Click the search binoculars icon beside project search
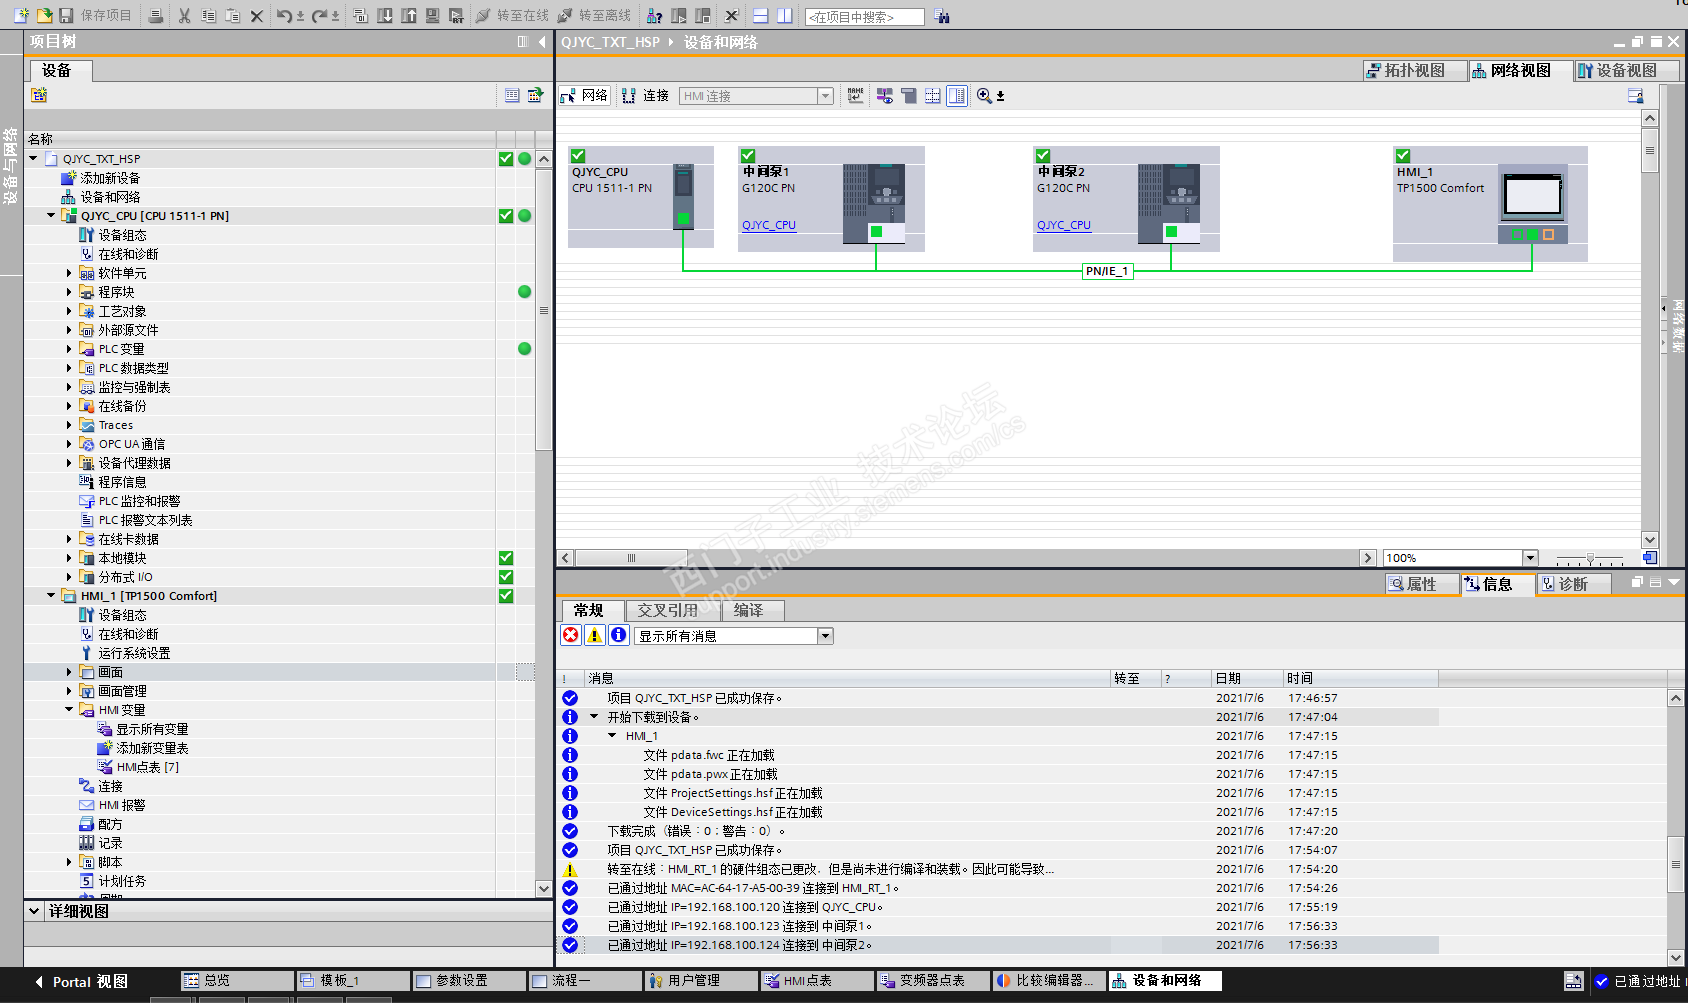1688x1003 pixels. [x=941, y=15]
